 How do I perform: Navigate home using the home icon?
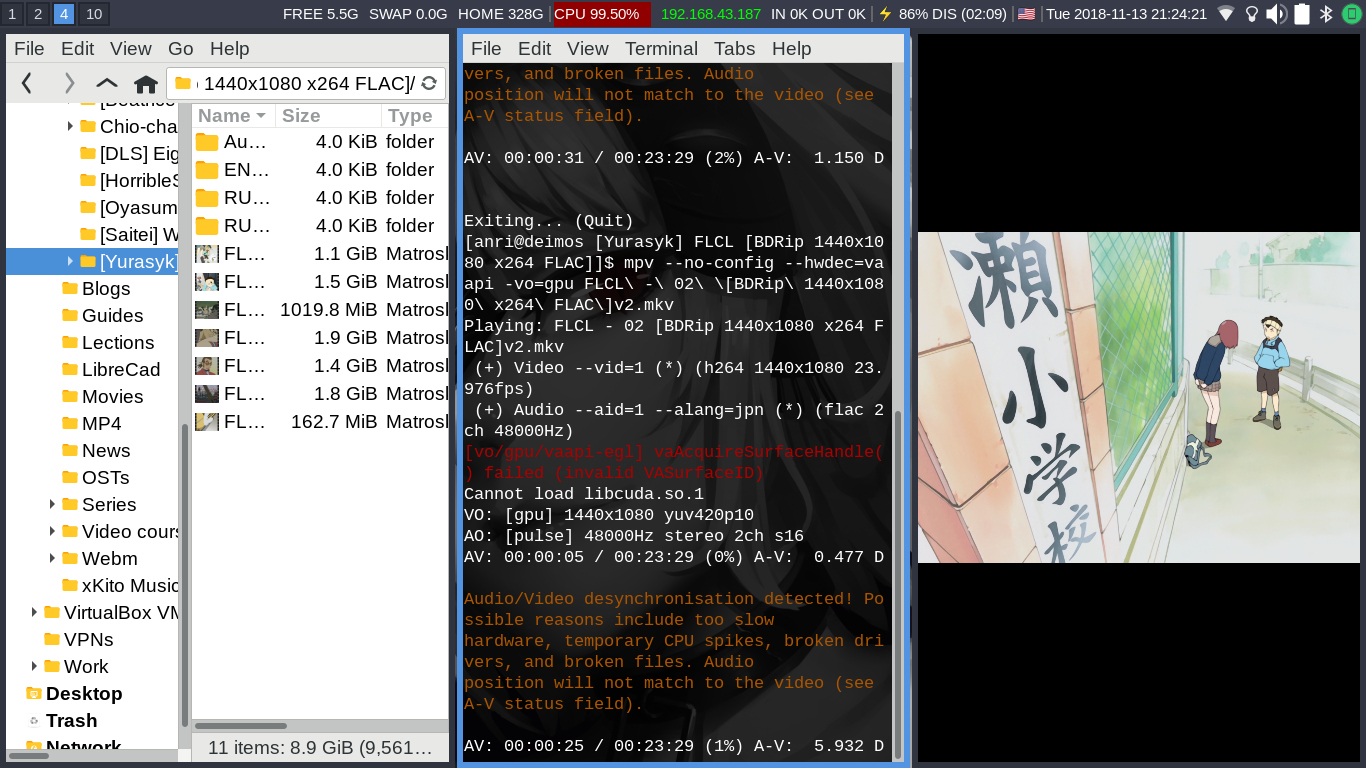146,83
